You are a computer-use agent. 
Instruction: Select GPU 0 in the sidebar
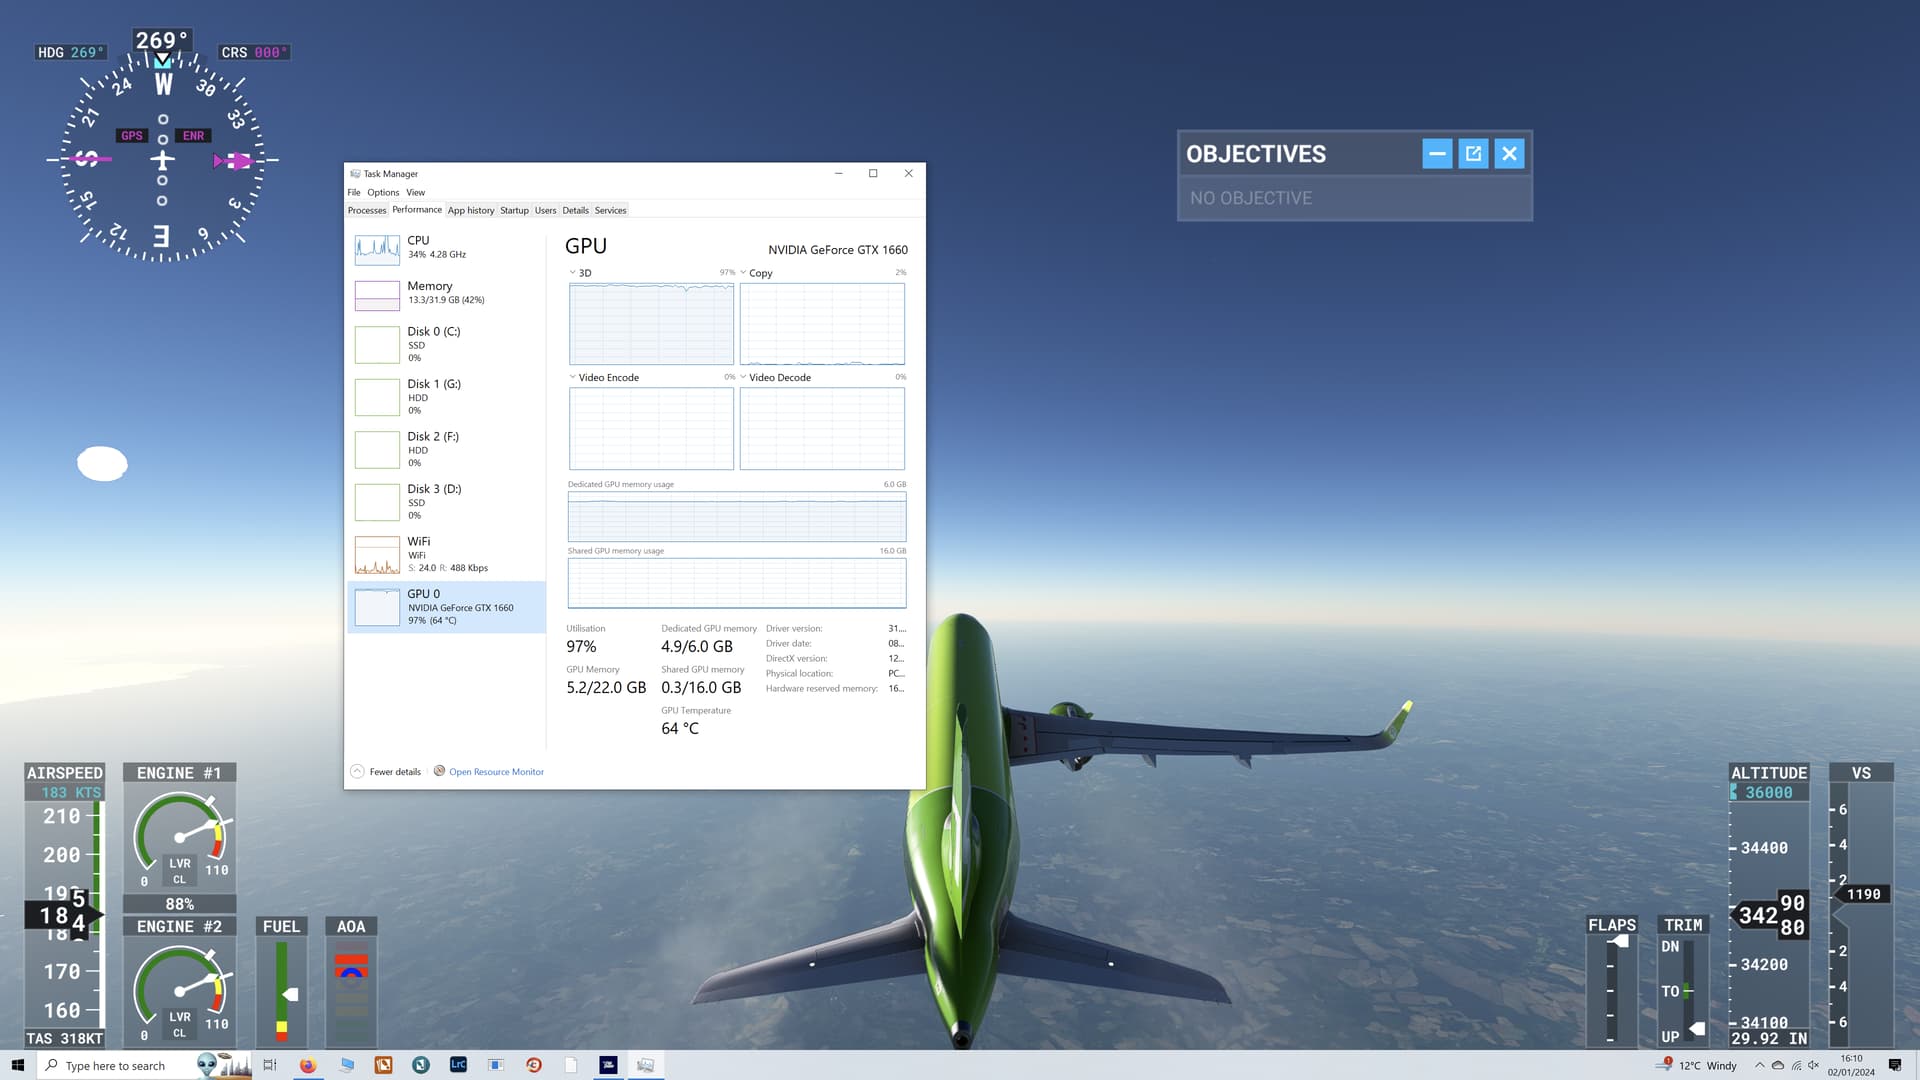click(447, 607)
